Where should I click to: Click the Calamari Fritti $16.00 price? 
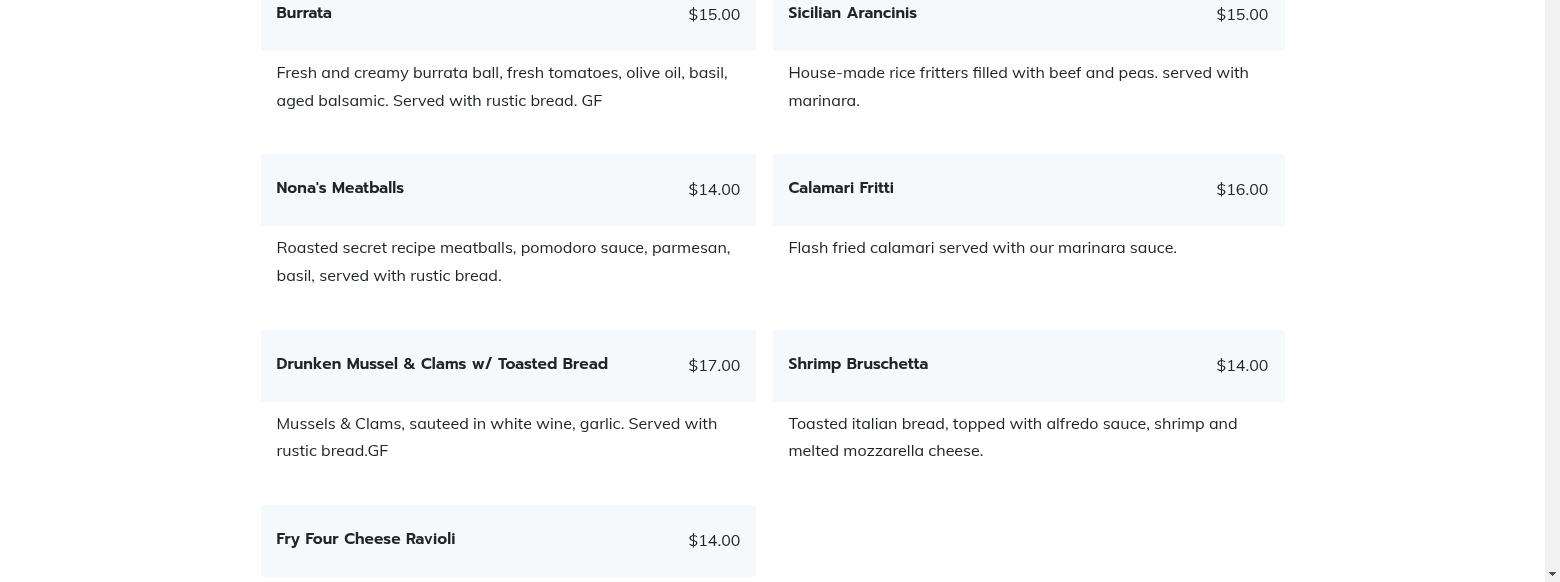pyautogui.click(x=1242, y=189)
